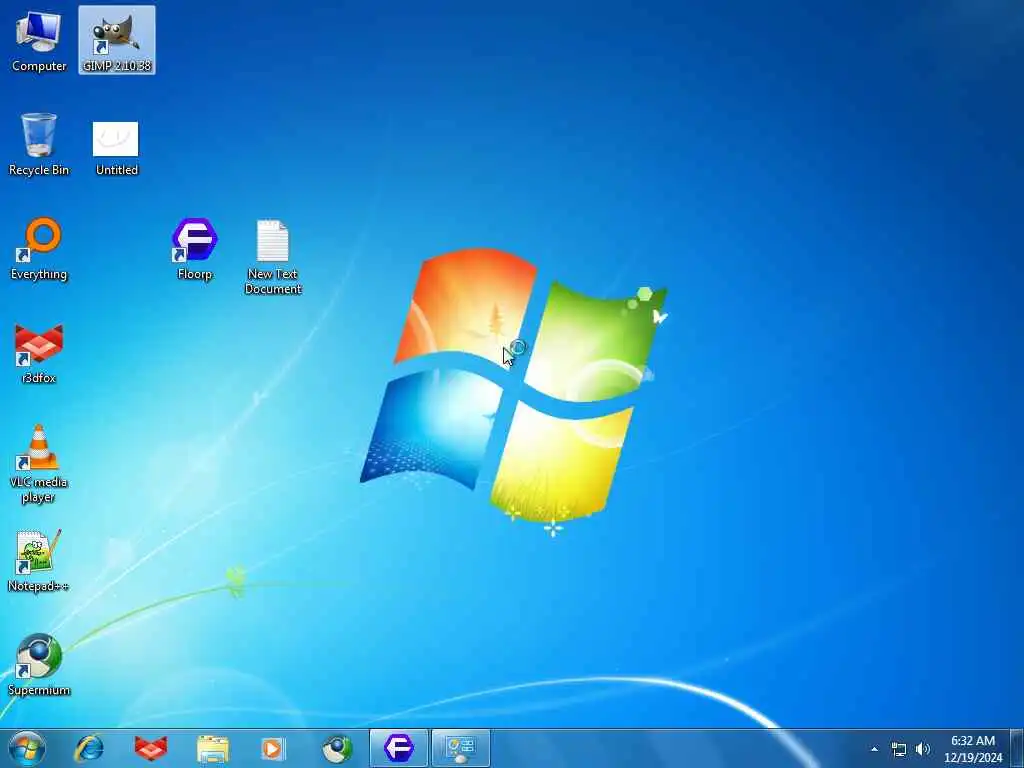Select the Untitled image file

(x=116, y=148)
